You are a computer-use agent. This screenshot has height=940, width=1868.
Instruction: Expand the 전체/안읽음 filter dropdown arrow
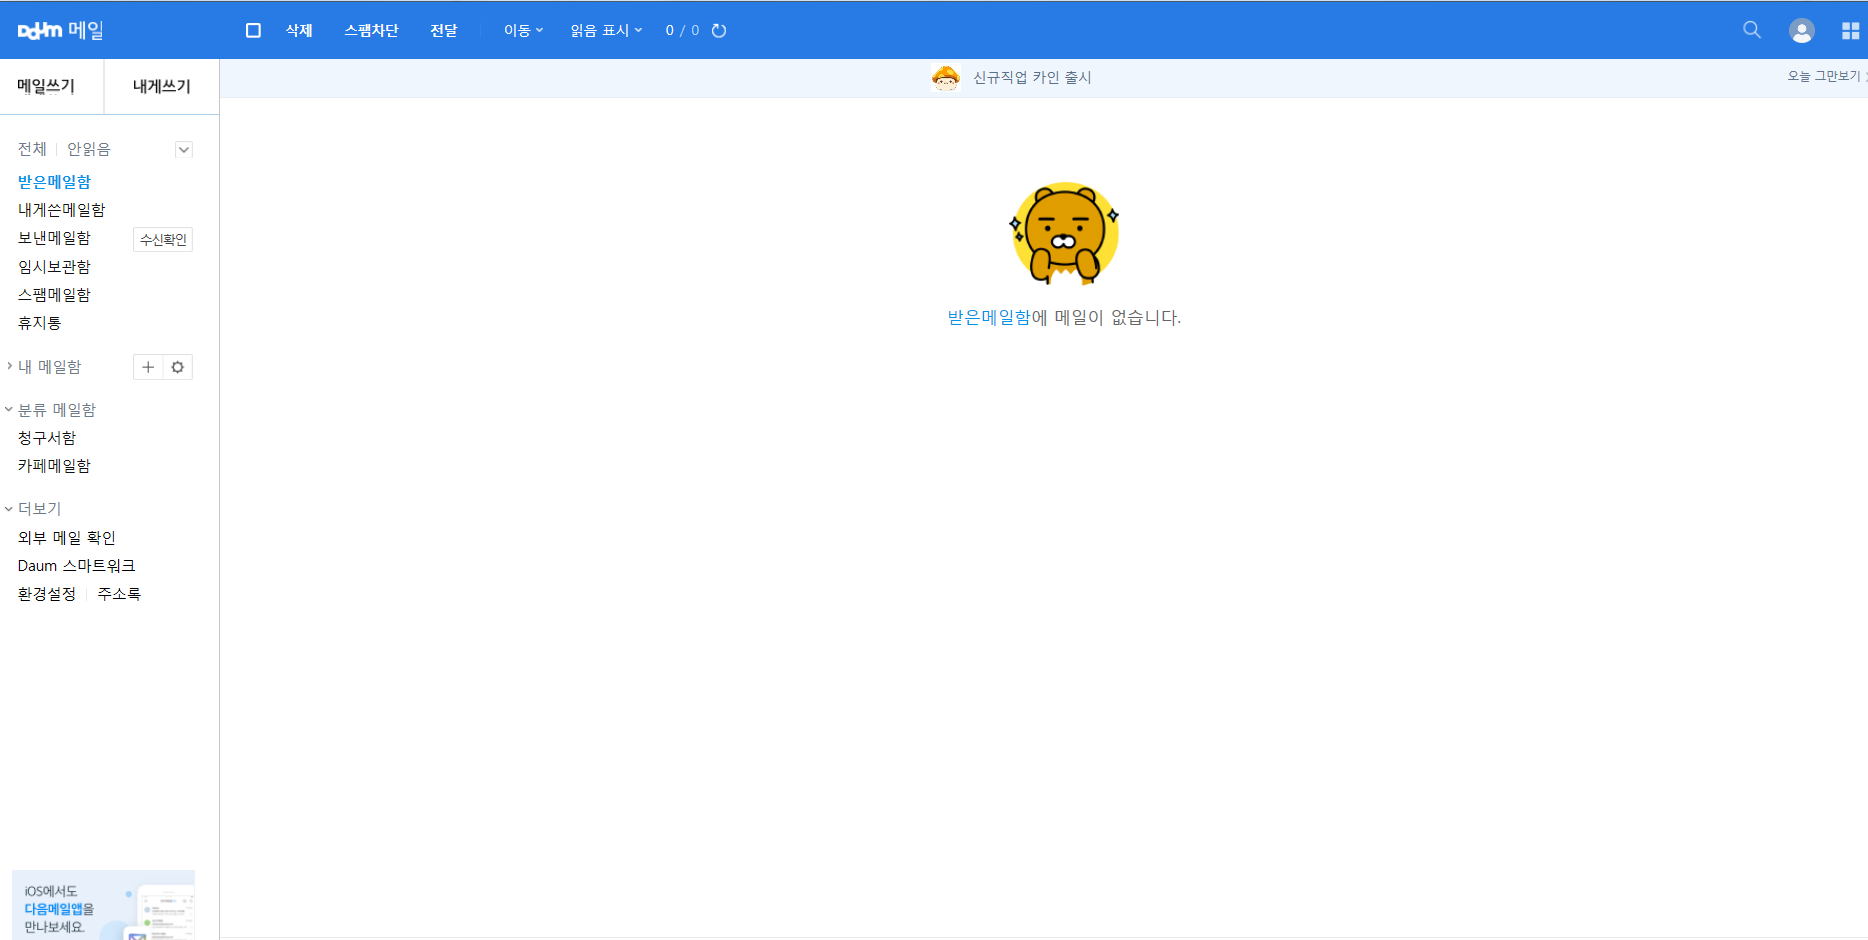click(184, 150)
